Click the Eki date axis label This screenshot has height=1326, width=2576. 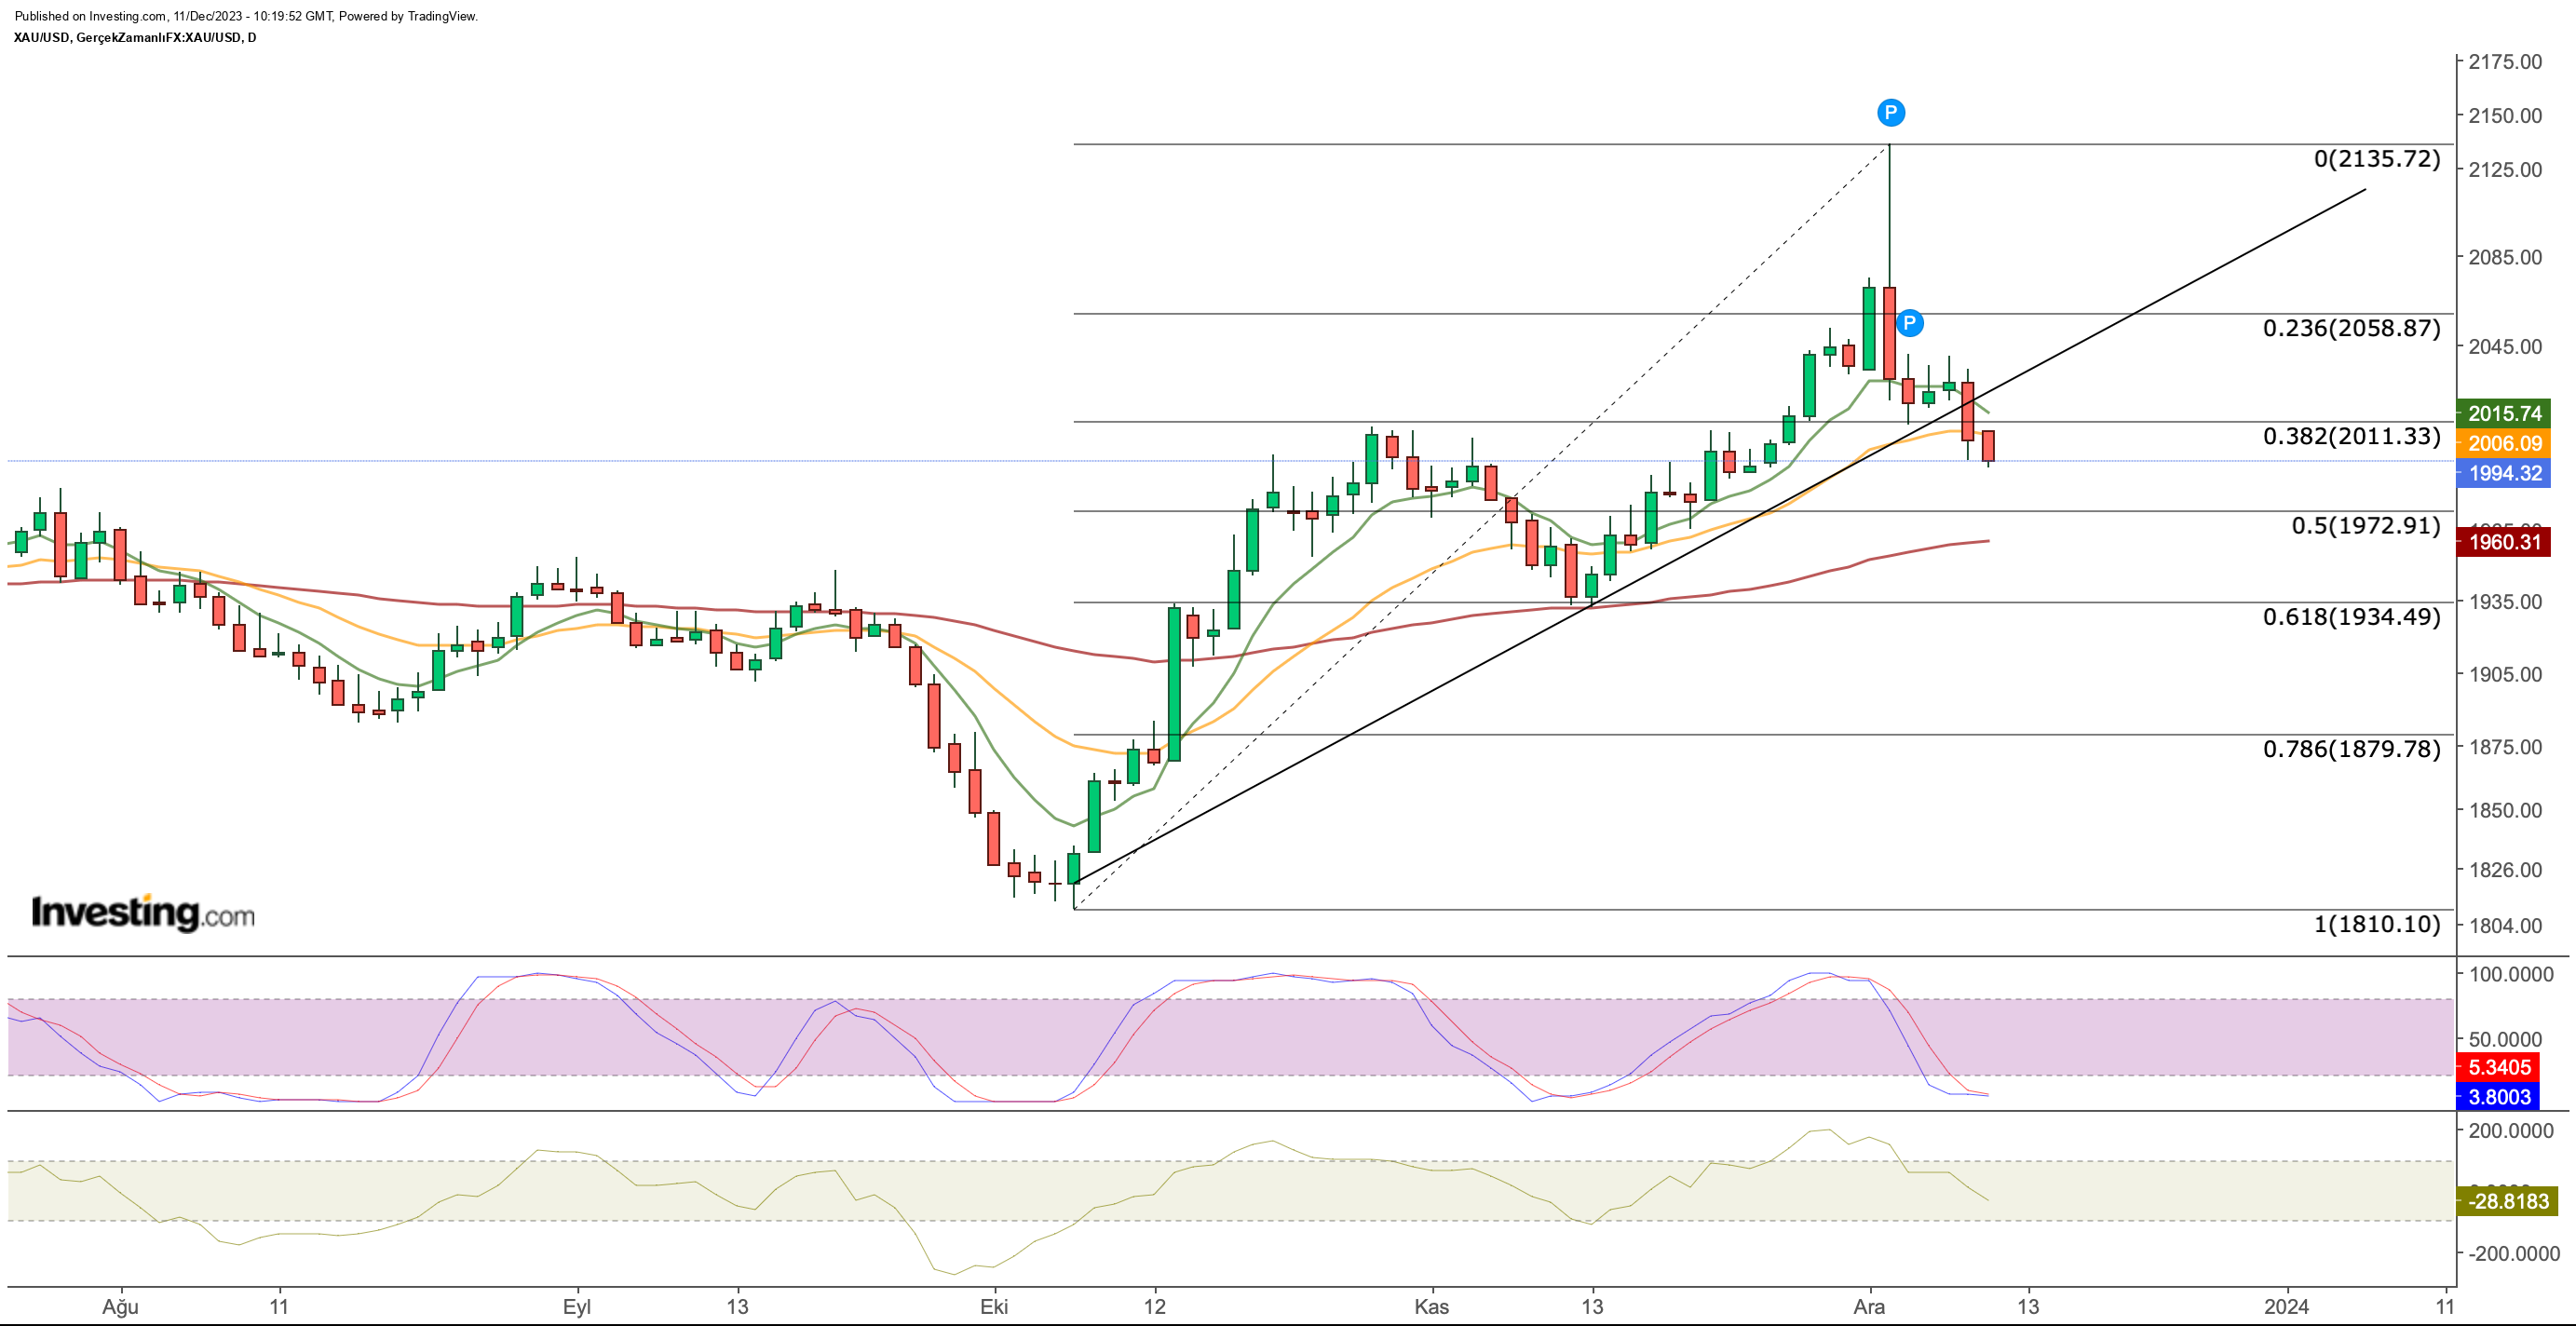[994, 1307]
